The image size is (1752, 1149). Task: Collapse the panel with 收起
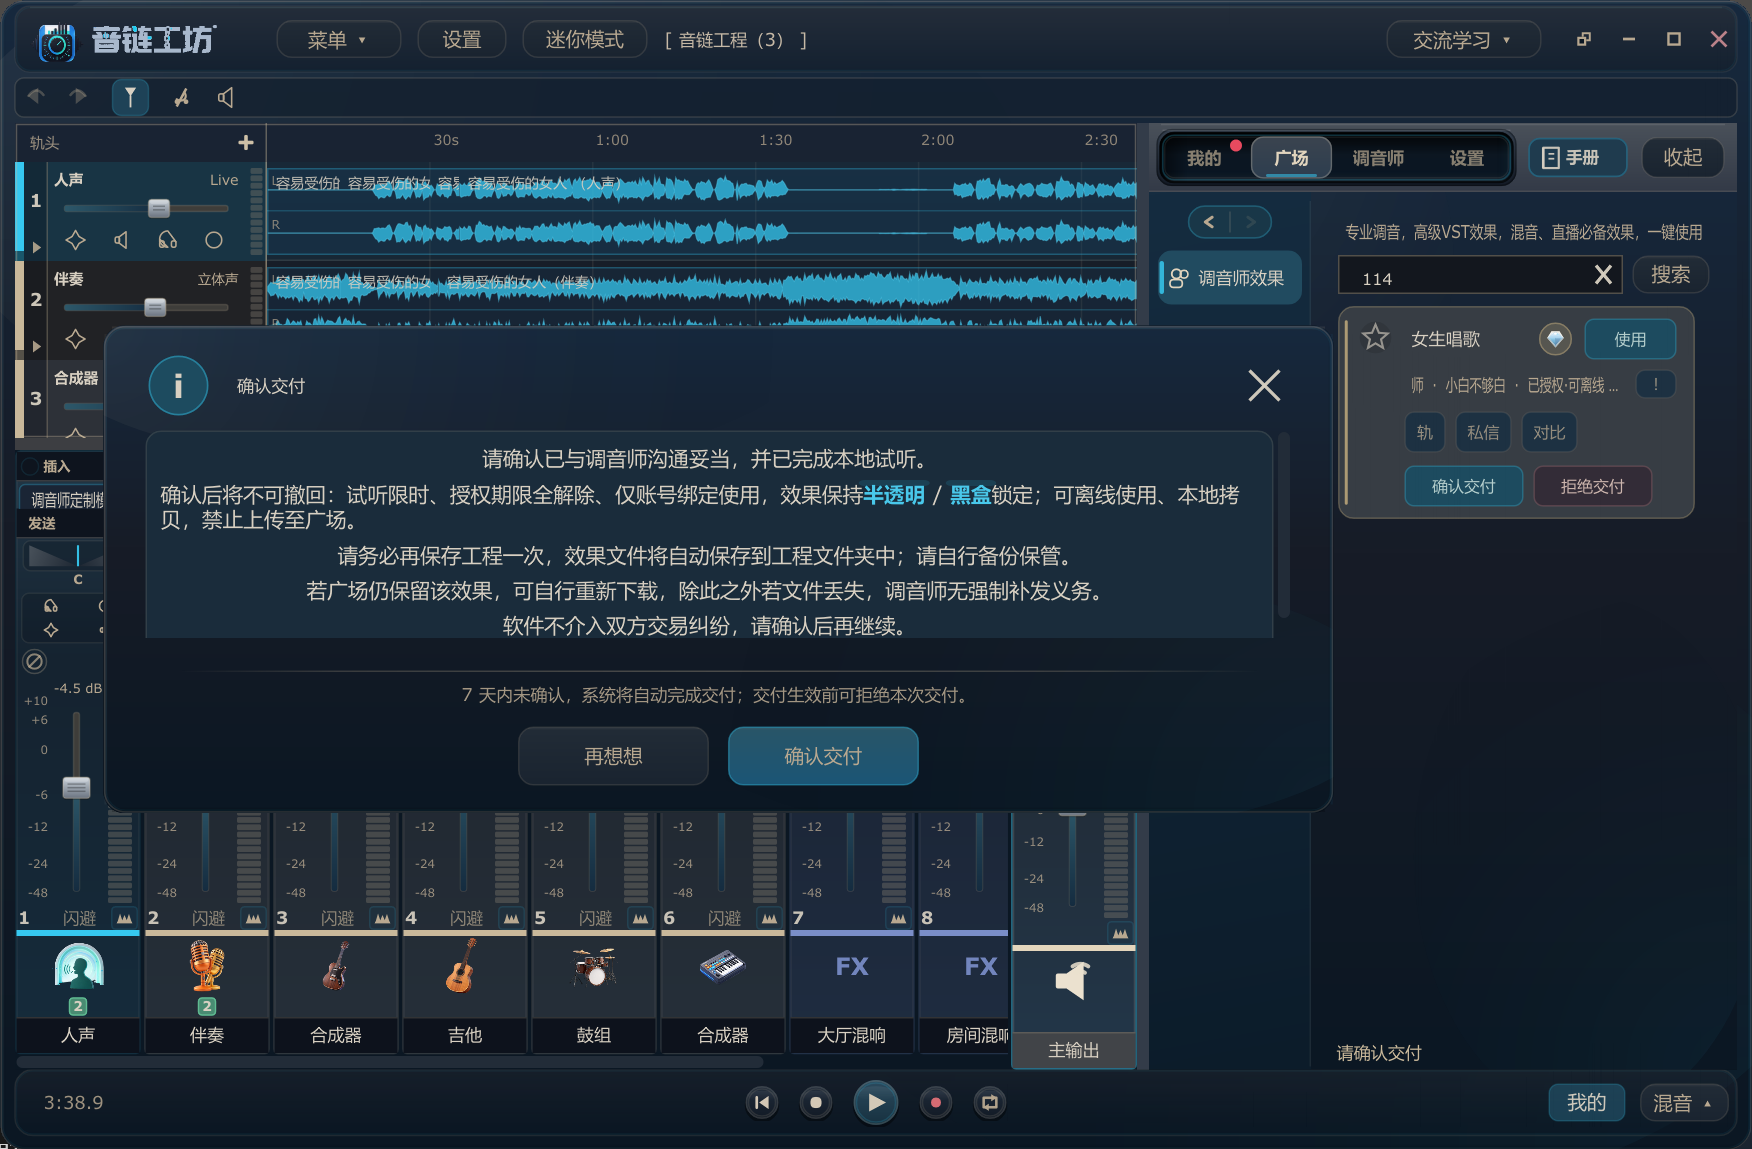1683,158
